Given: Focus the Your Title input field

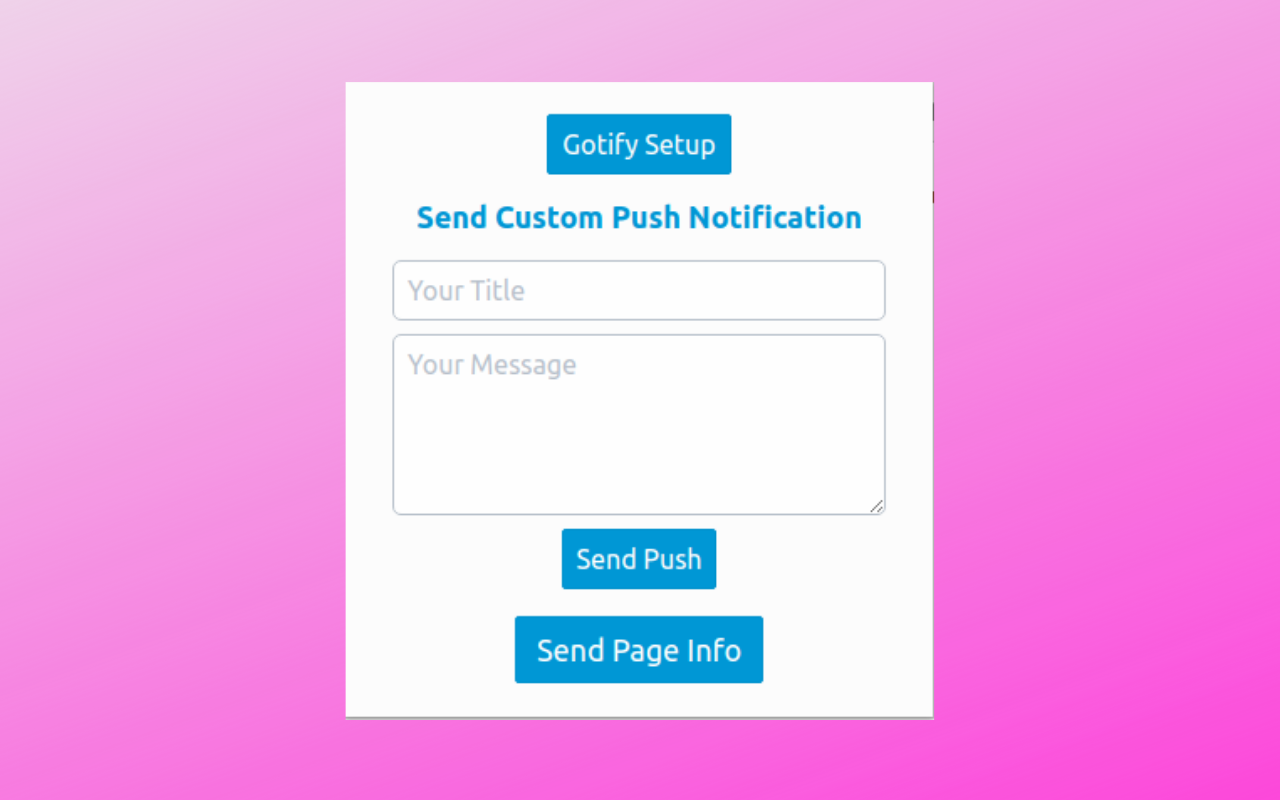Looking at the screenshot, I should coord(638,291).
